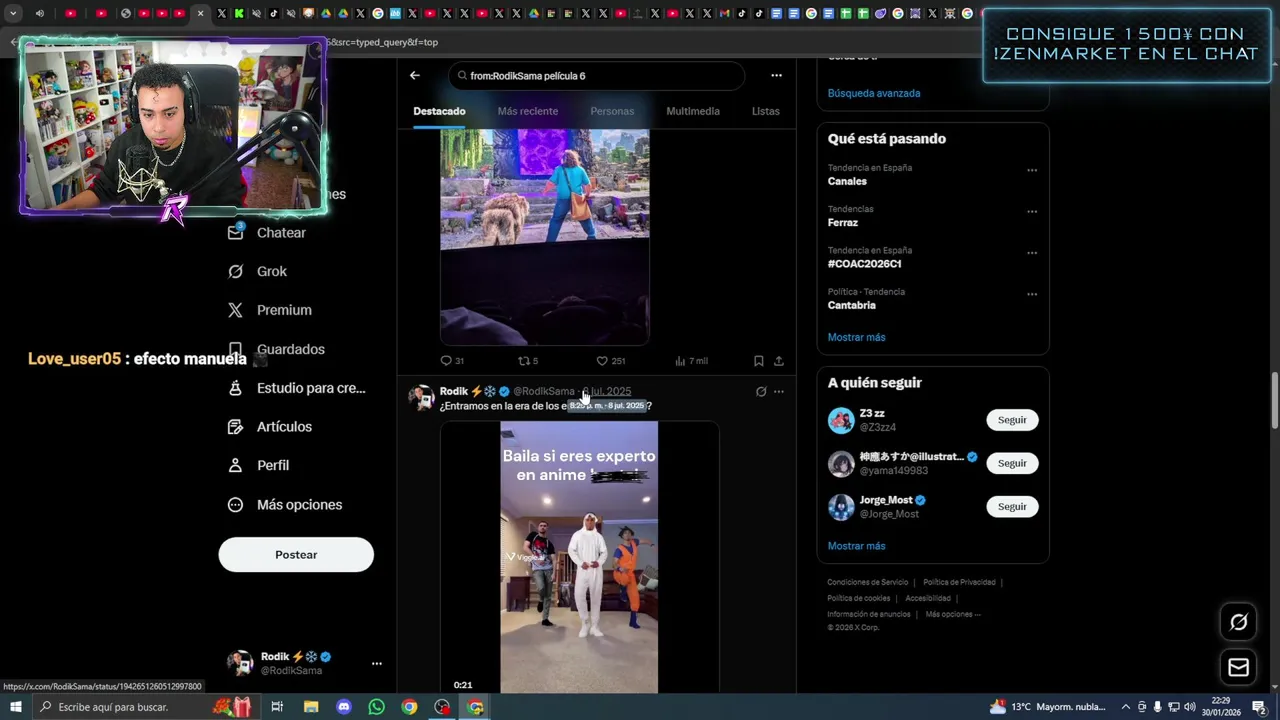
Task: Open the Estudio para creadores icon
Action: [236, 388]
